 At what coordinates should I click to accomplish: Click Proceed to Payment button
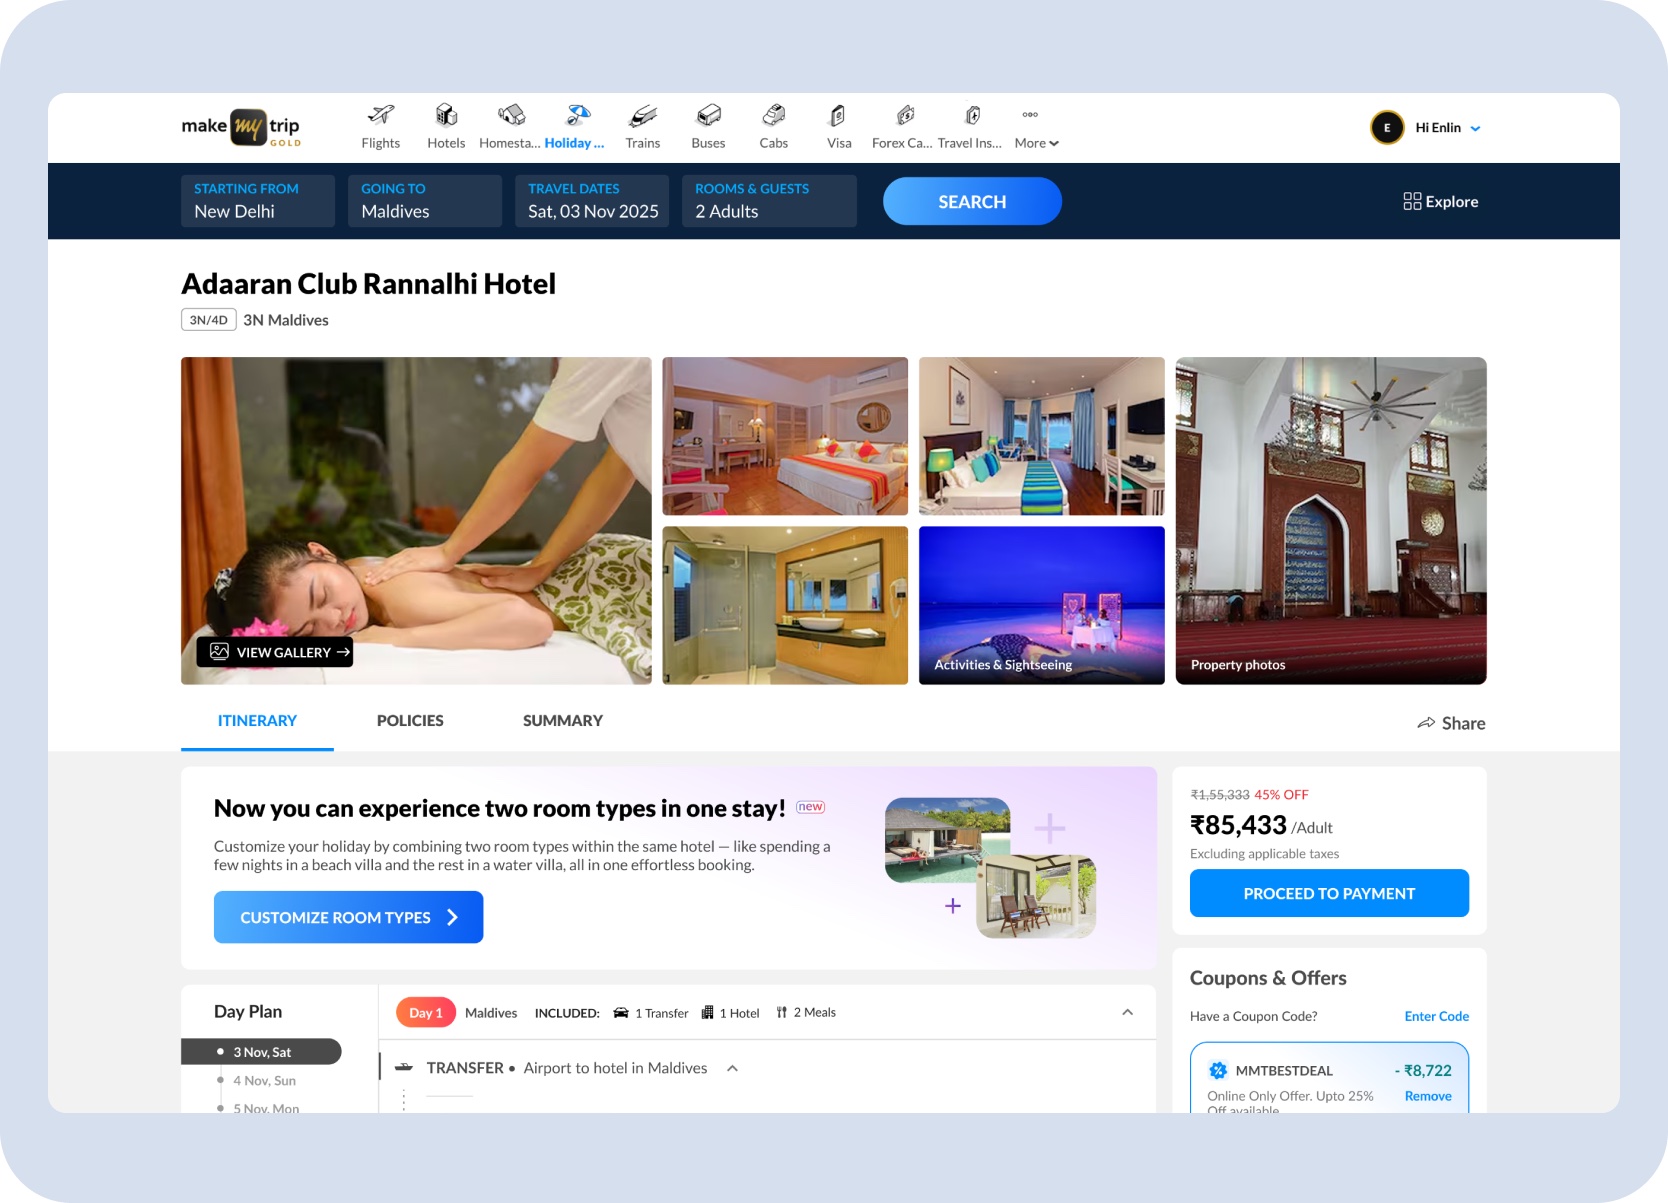click(x=1329, y=893)
